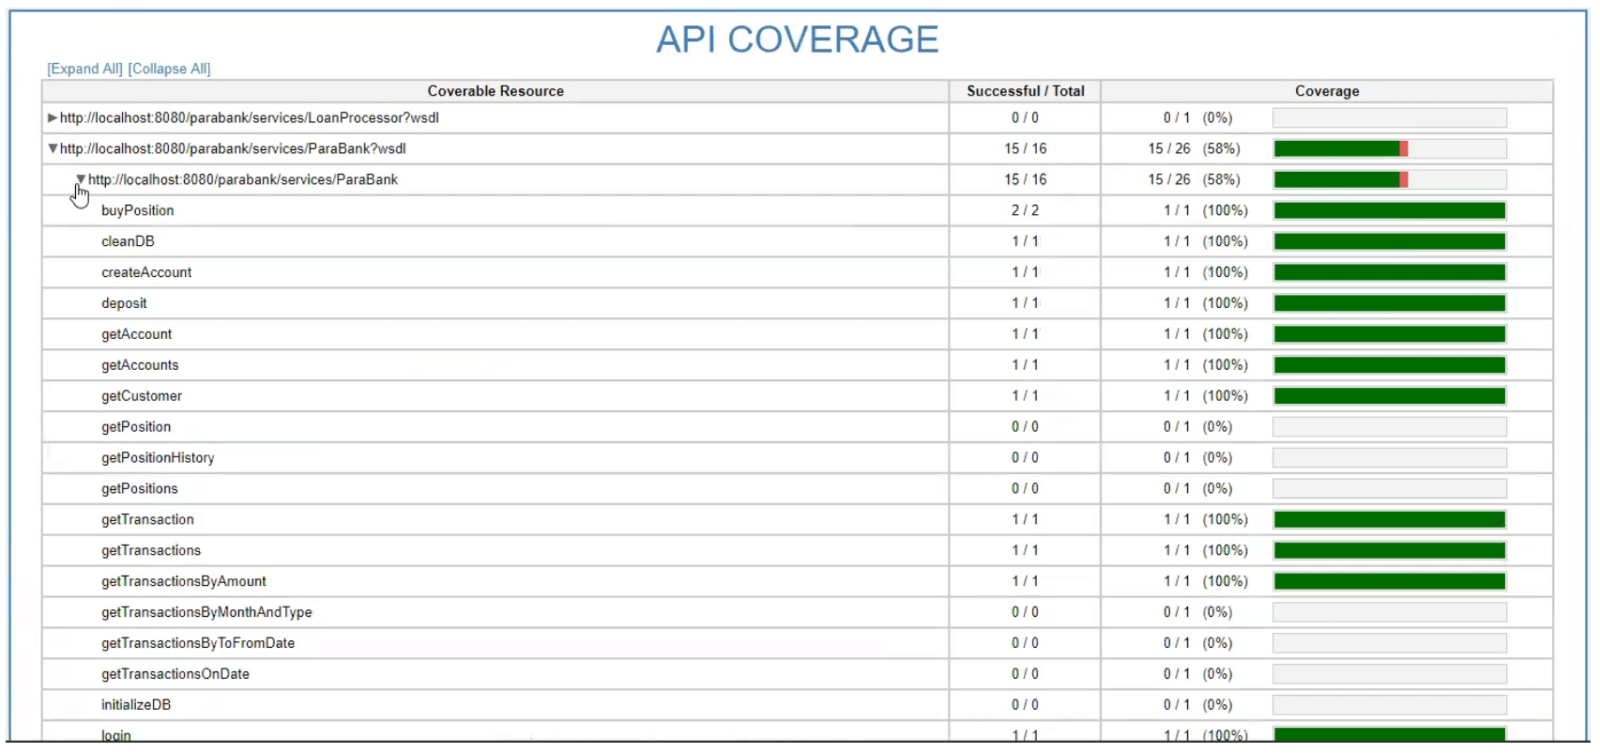The image size is (1600, 753).
Task: Click the Expand All link
Action: [85, 69]
